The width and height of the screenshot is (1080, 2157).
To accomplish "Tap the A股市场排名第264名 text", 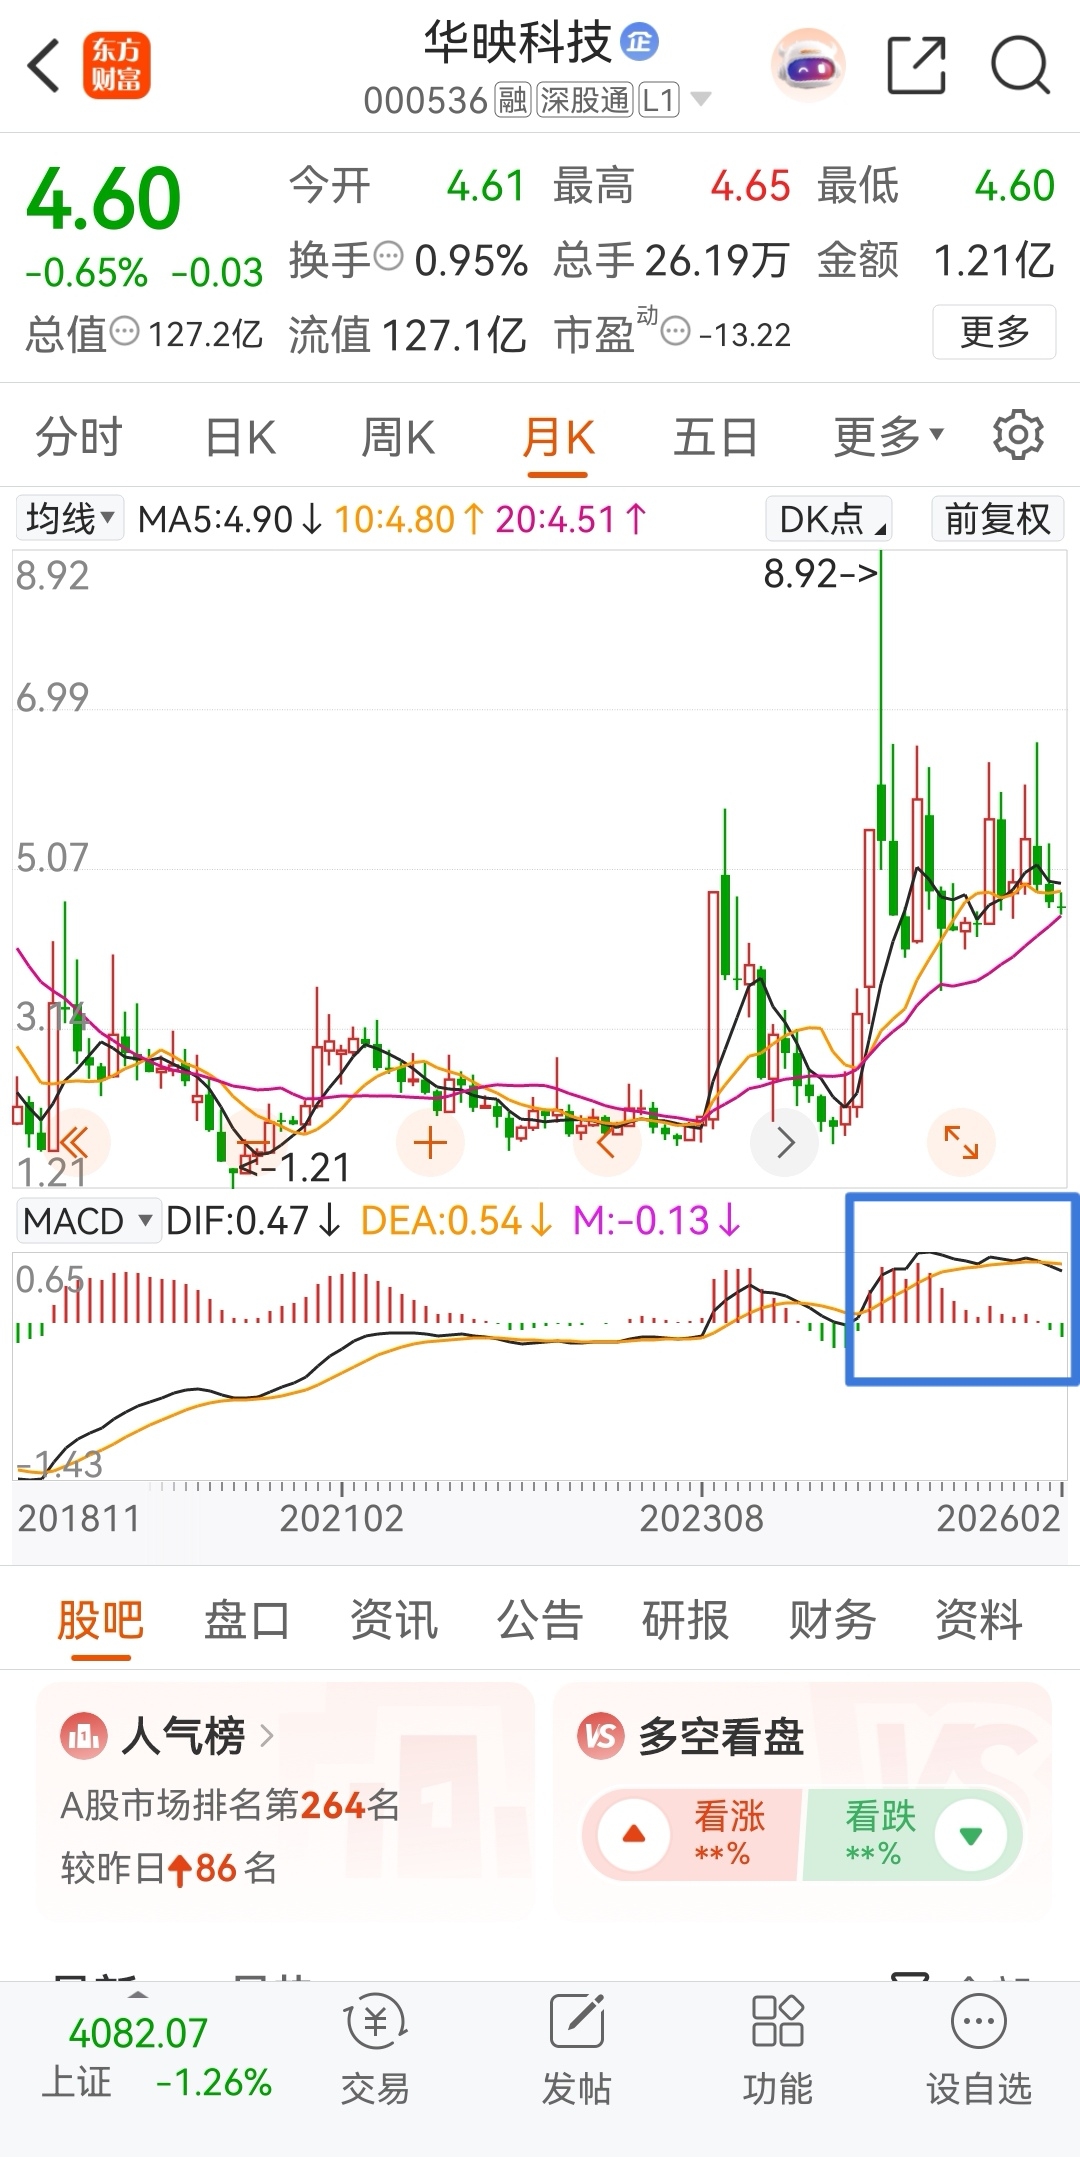I will click(230, 1805).
